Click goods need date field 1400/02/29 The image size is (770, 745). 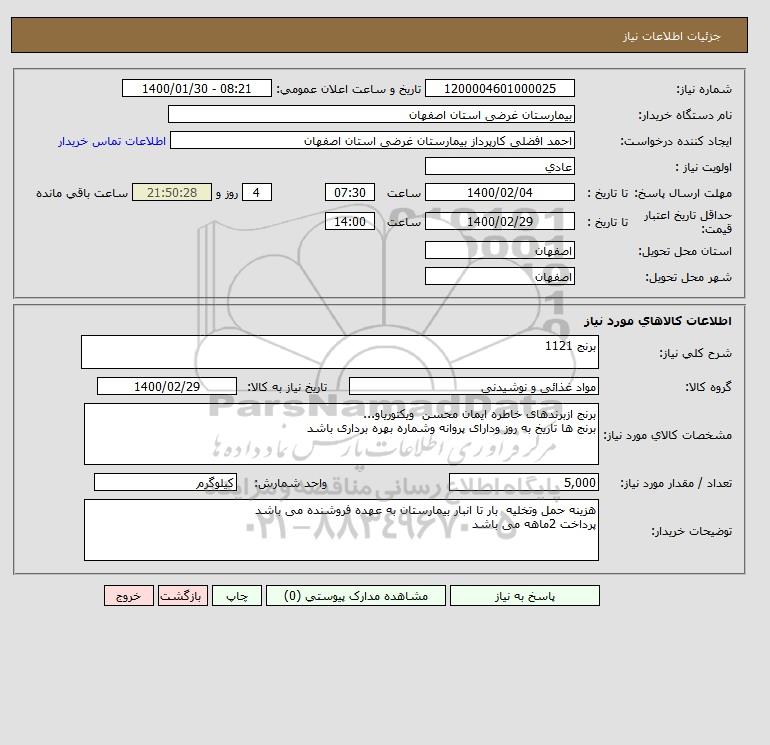[x=167, y=386]
